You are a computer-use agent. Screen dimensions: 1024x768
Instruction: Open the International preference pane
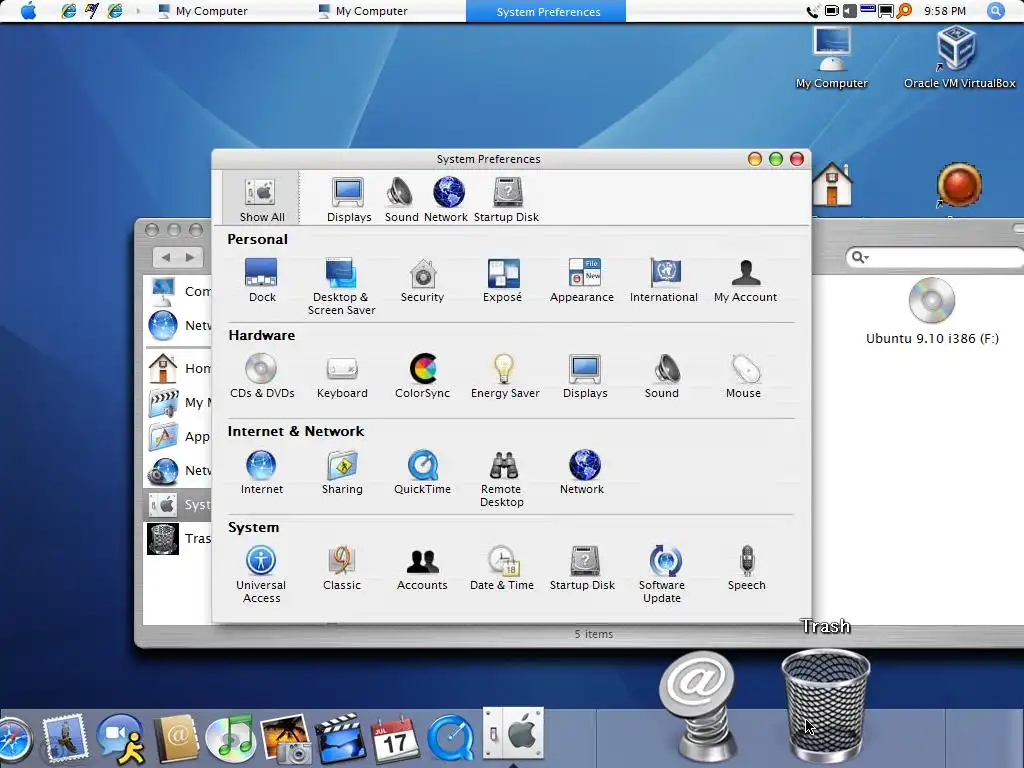point(664,280)
